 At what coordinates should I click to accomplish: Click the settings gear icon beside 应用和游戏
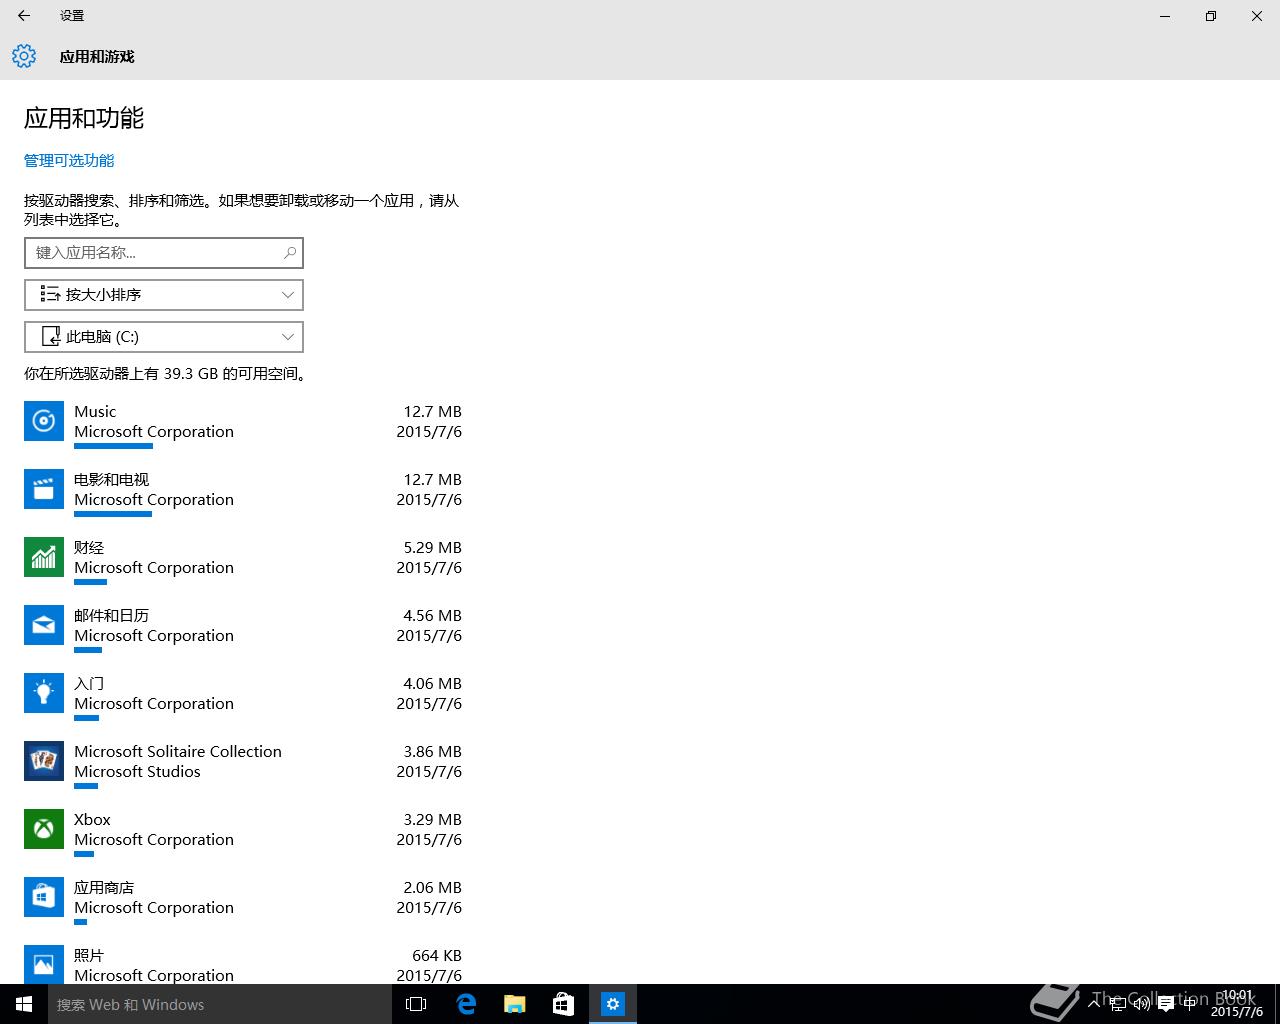[x=24, y=56]
